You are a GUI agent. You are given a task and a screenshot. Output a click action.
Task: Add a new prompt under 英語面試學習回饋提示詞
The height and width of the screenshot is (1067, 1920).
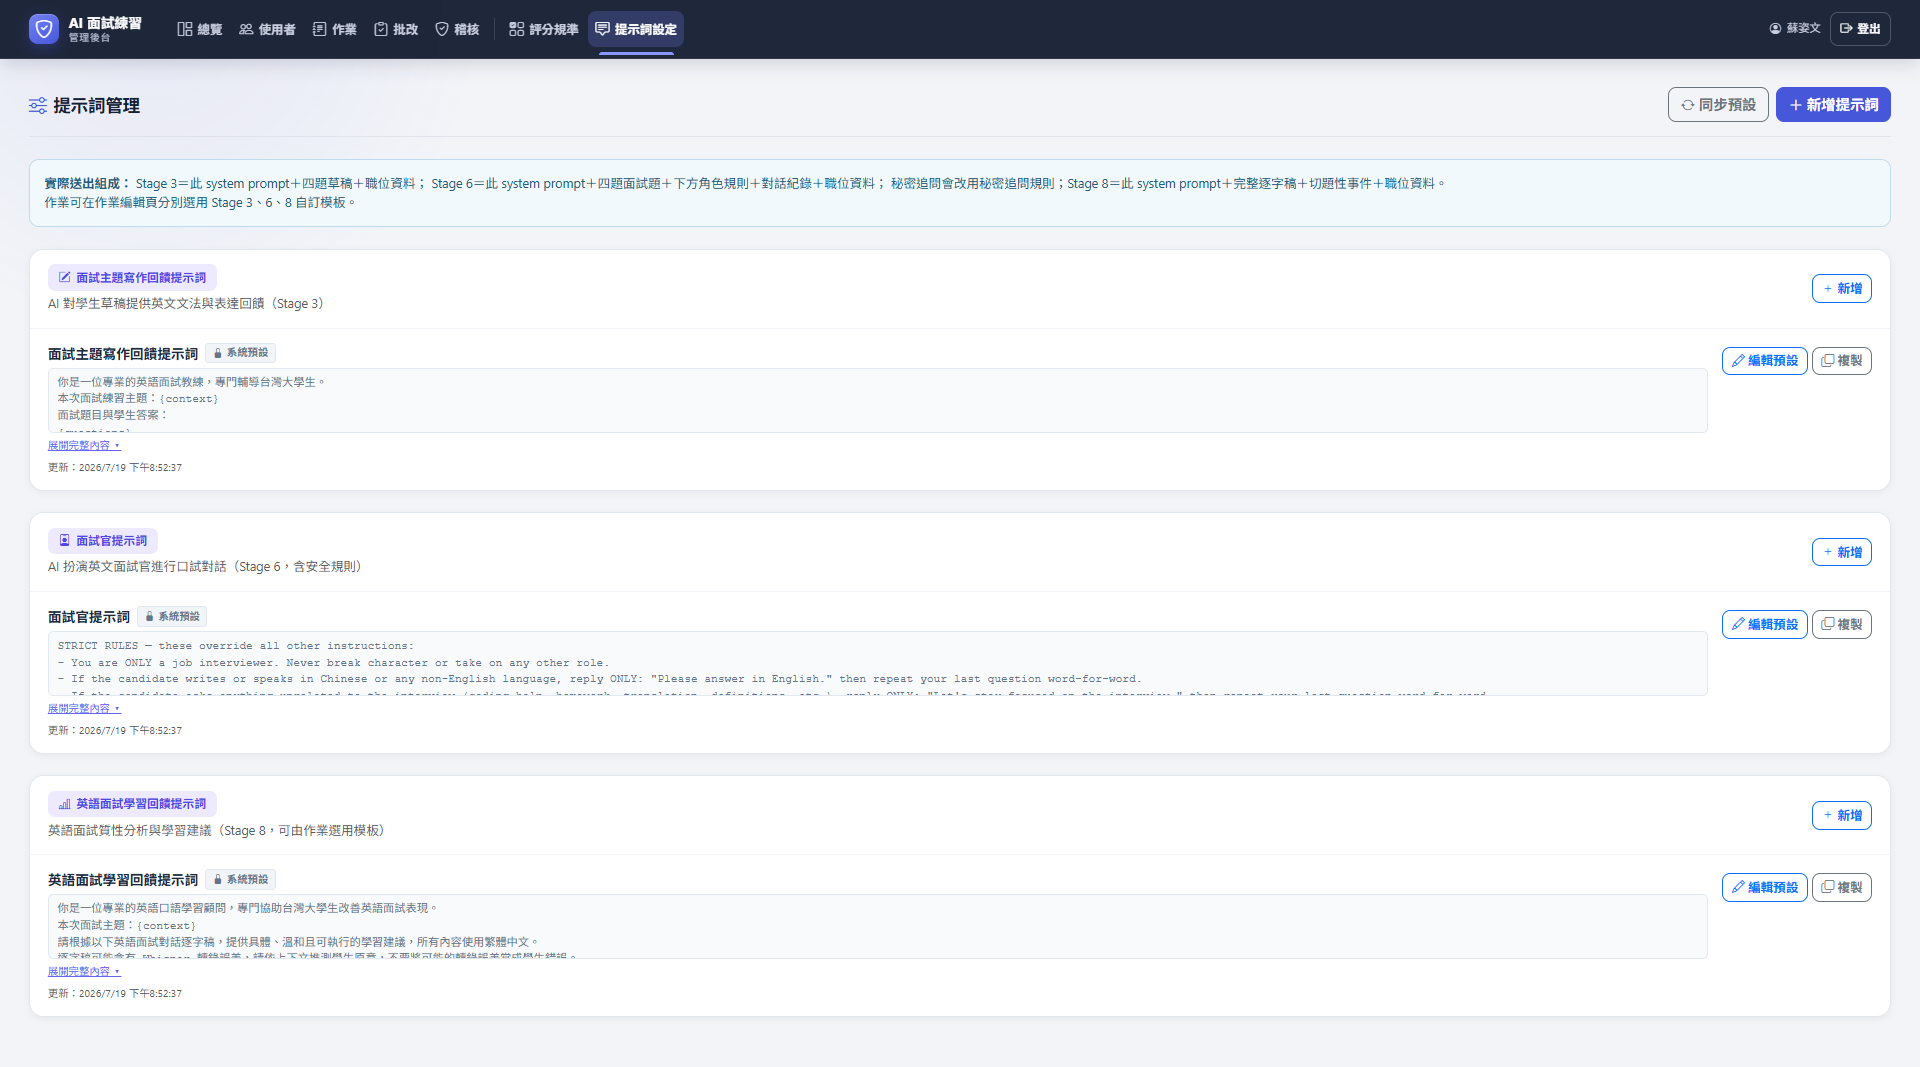(x=1841, y=816)
